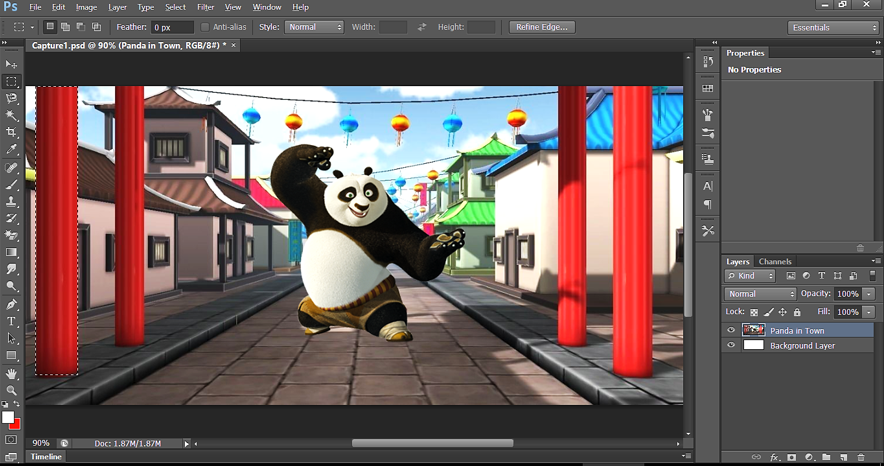
Task: Toggle lock transparent pixels
Action: [754, 312]
